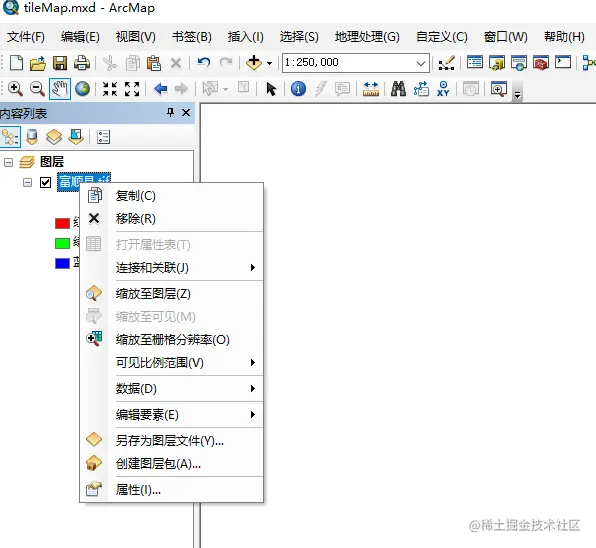Open the ArcToolbox red toolbox icon

pyautogui.click(x=541, y=63)
